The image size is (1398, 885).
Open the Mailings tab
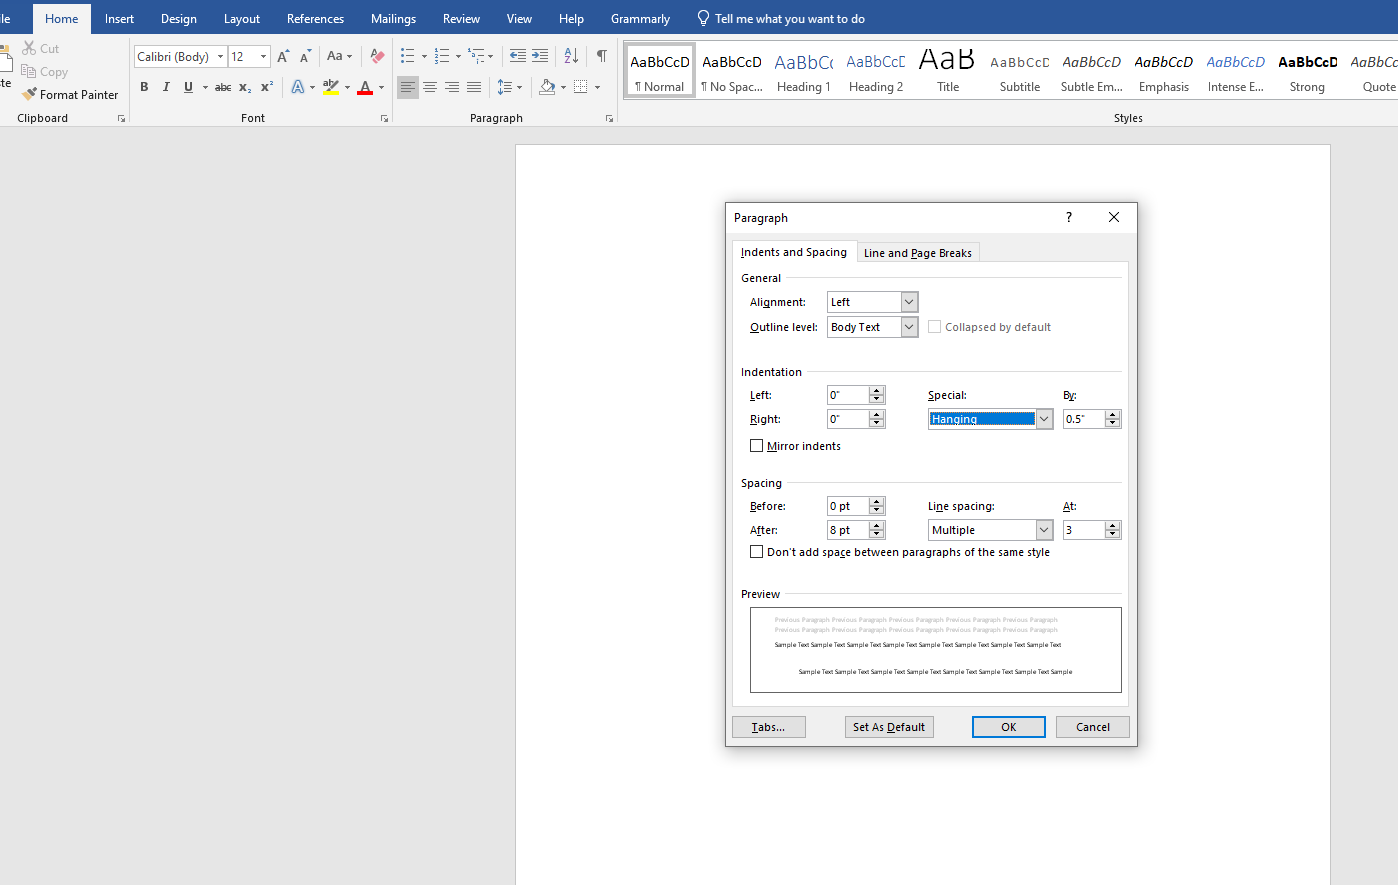(x=393, y=19)
